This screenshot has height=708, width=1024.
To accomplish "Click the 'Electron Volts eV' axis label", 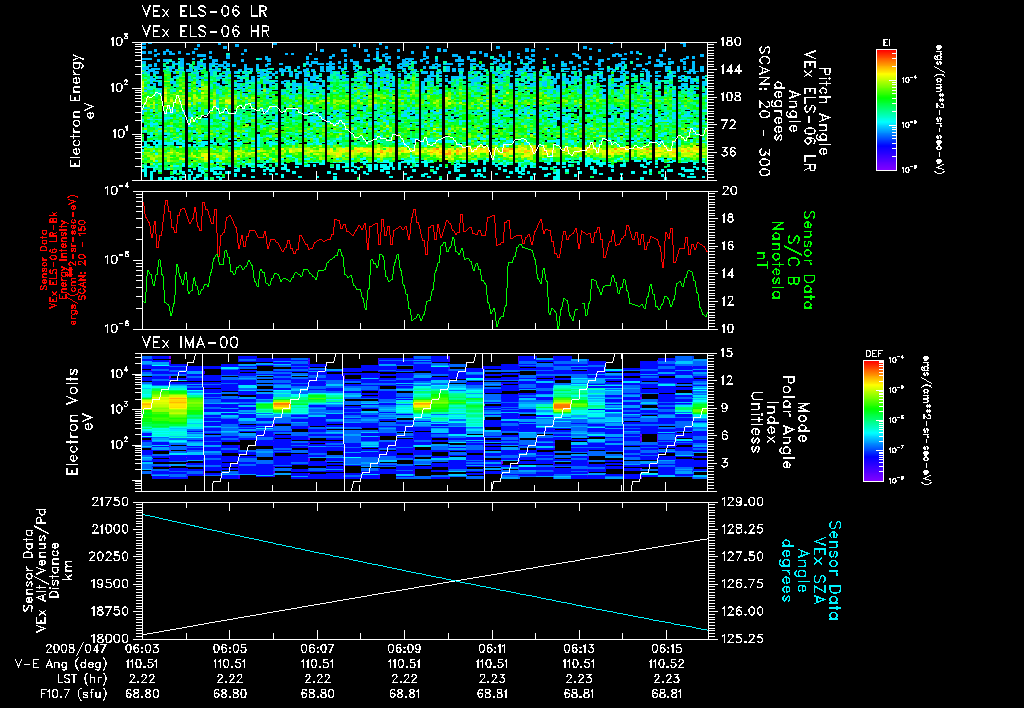I will pos(78,422).
